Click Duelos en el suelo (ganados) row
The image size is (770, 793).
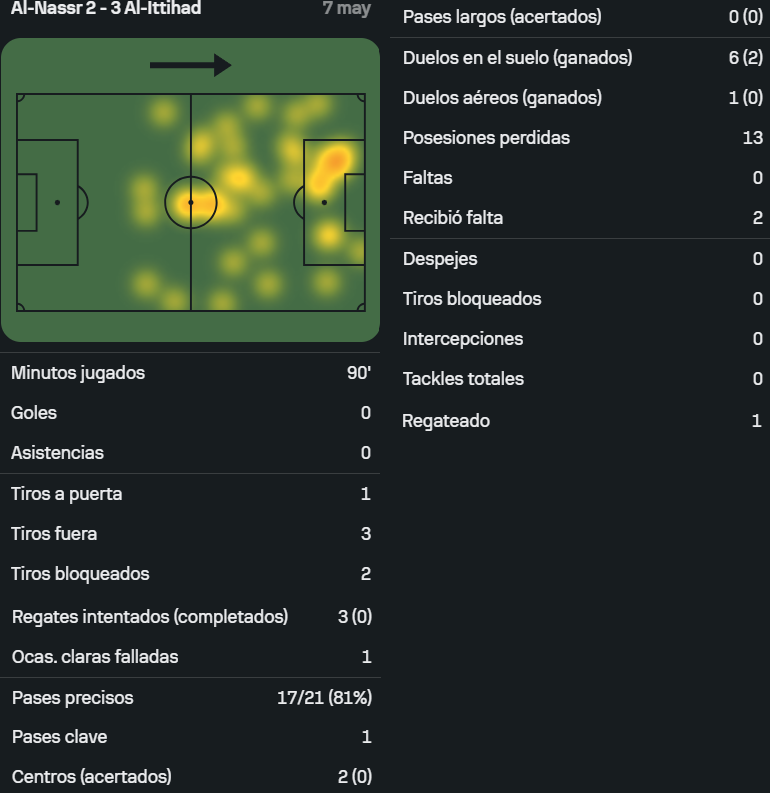coord(580,58)
